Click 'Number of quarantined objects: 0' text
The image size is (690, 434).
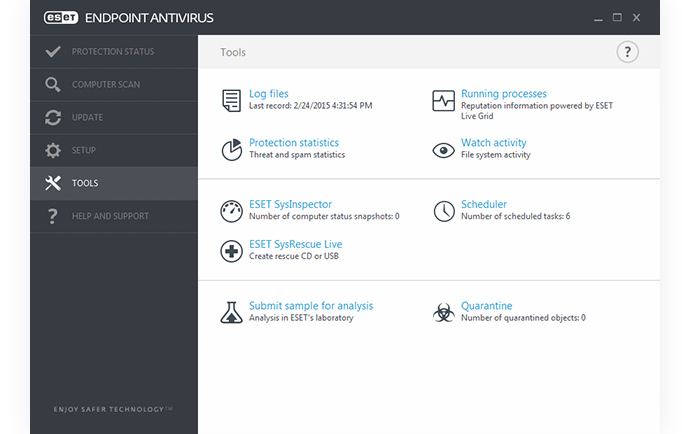(x=523, y=318)
